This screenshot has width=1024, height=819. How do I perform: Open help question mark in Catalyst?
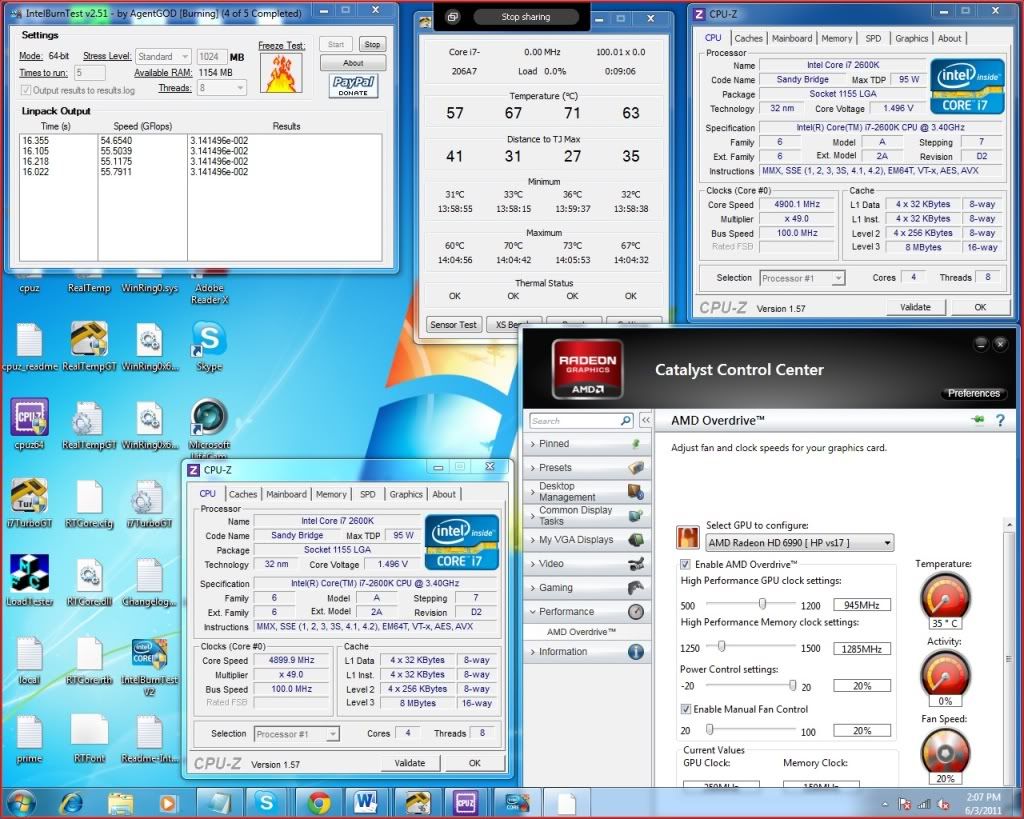(x=1000, y=421)
